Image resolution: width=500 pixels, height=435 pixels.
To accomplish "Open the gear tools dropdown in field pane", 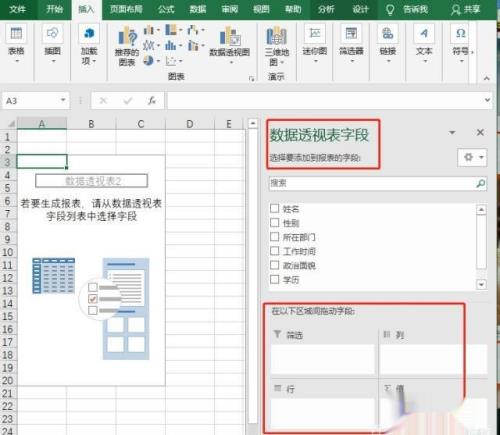I will tap(473, 157).
